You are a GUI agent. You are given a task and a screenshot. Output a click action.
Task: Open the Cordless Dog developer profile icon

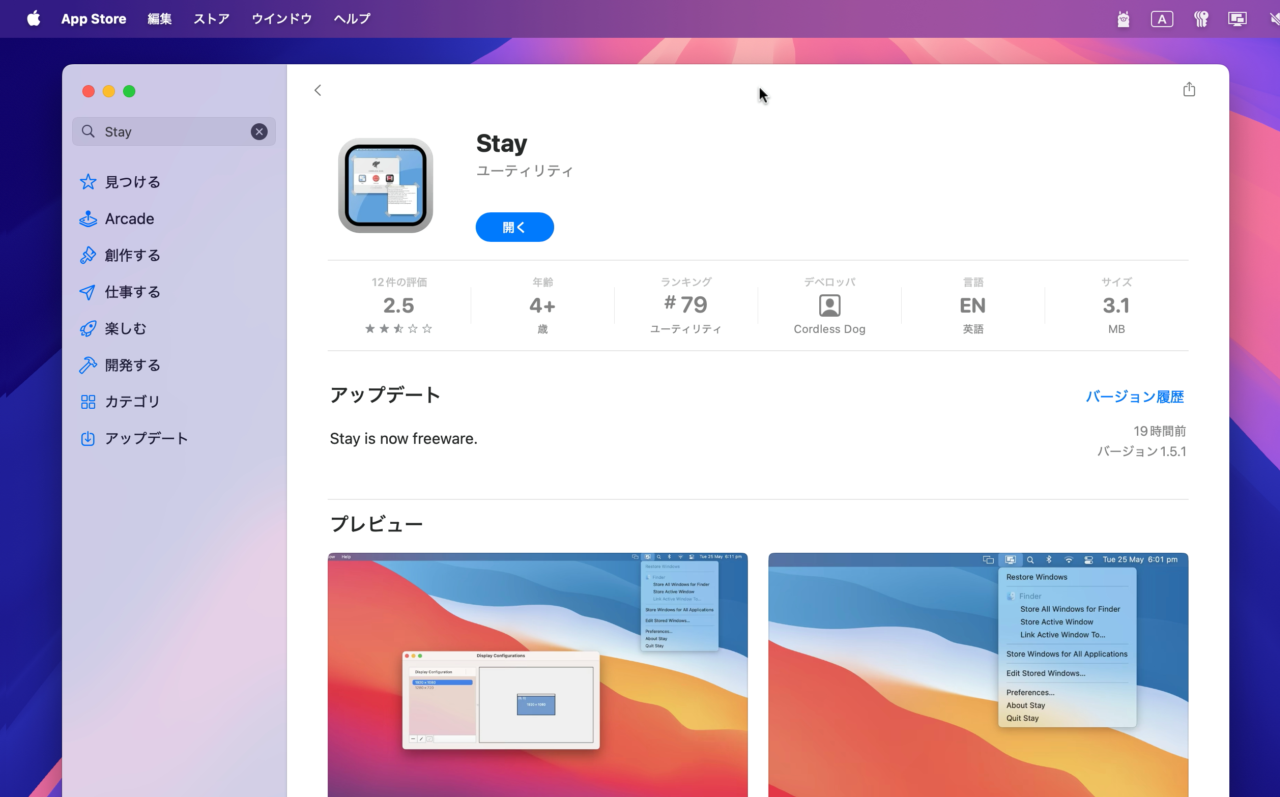pyautogui.click(x=829, y=306)
